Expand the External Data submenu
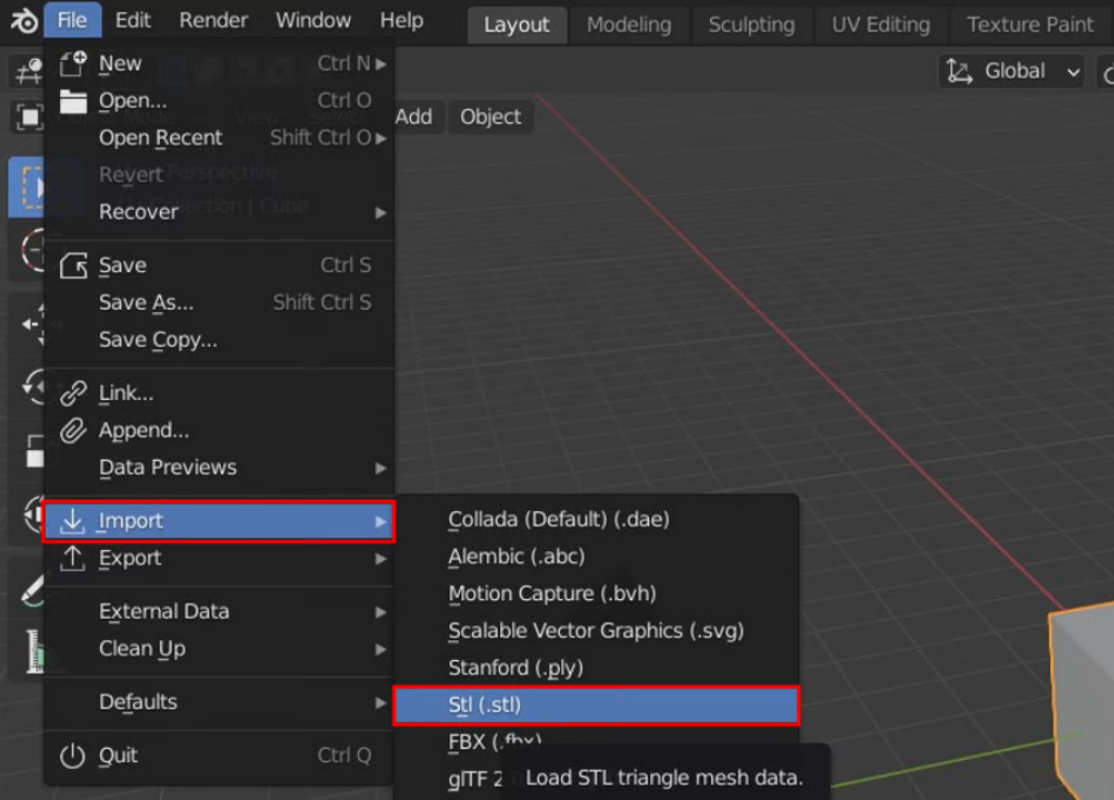Viewport: 1114px width, 800px height. tap(220, 612)
